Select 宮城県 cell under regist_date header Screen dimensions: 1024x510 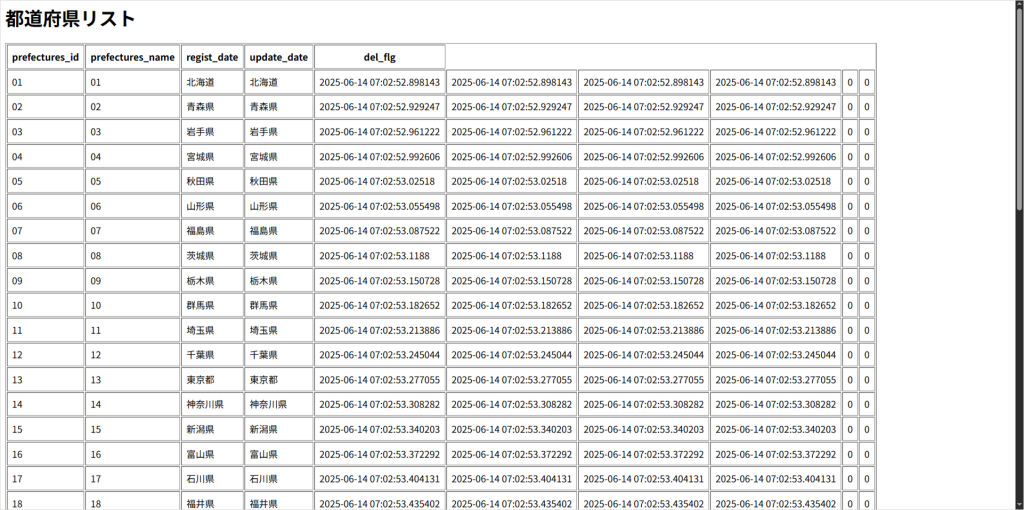(x=212, y=157)
